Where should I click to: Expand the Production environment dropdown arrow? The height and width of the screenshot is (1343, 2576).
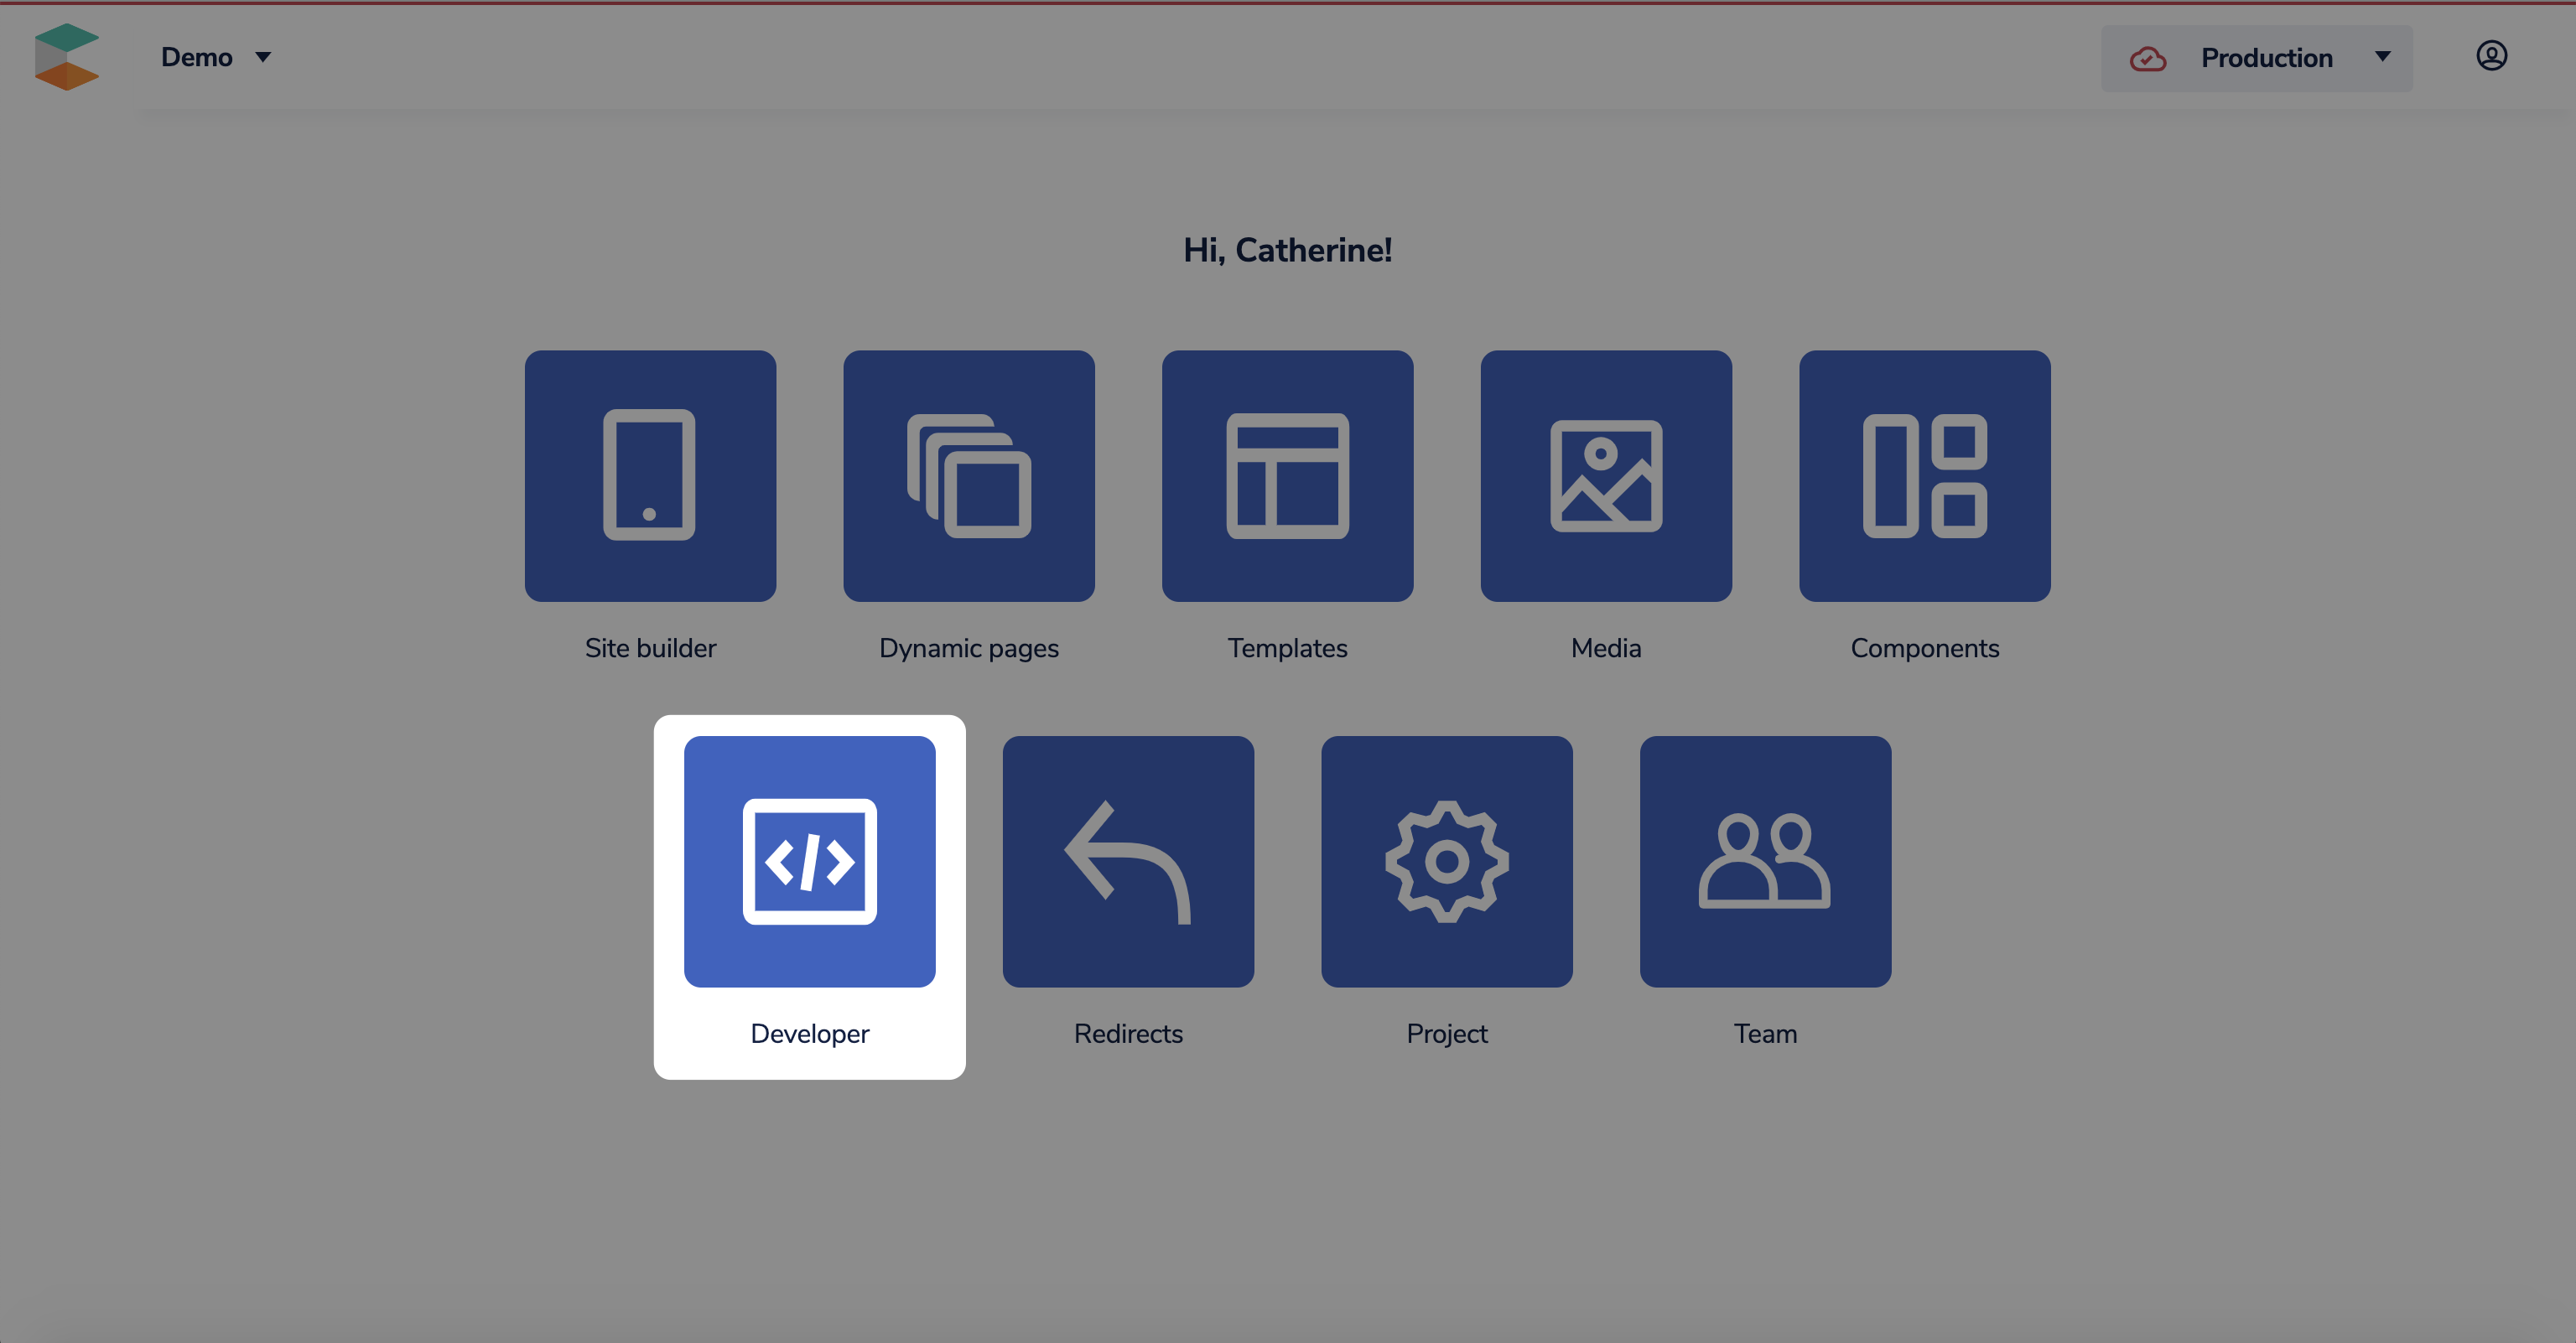[x=2382, y=57]
